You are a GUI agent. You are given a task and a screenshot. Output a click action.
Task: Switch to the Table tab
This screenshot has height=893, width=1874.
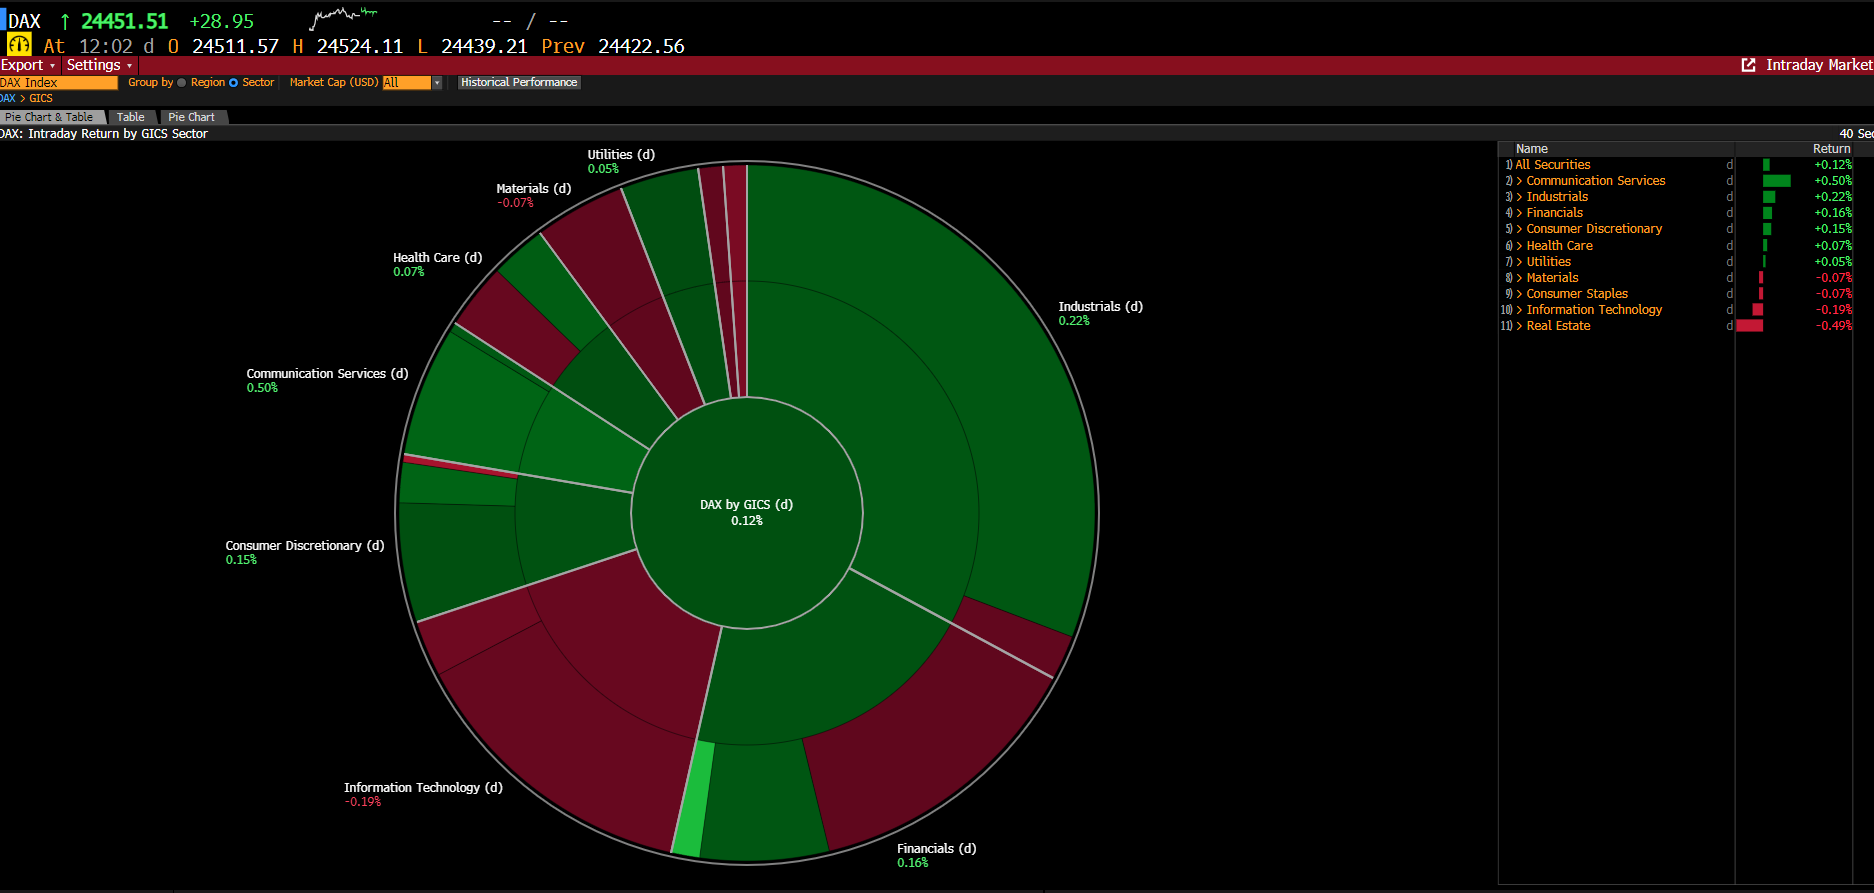130,117
